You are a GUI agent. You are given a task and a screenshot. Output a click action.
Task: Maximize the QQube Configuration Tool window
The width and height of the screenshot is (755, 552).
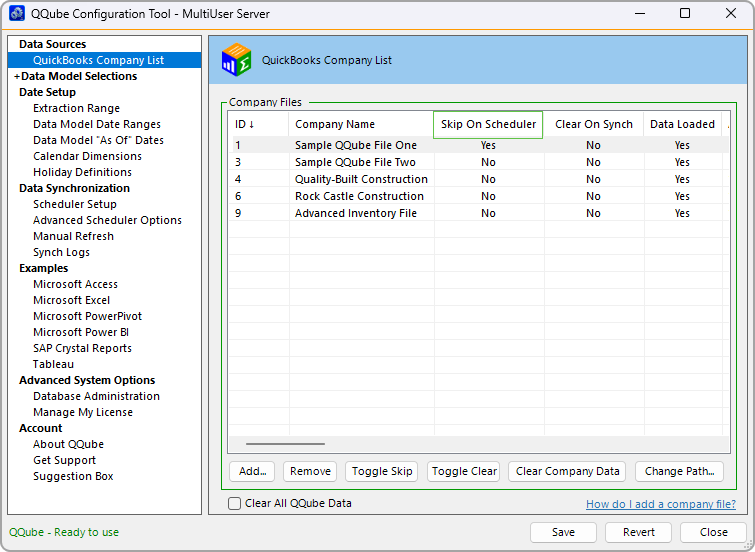click(685, 13)
